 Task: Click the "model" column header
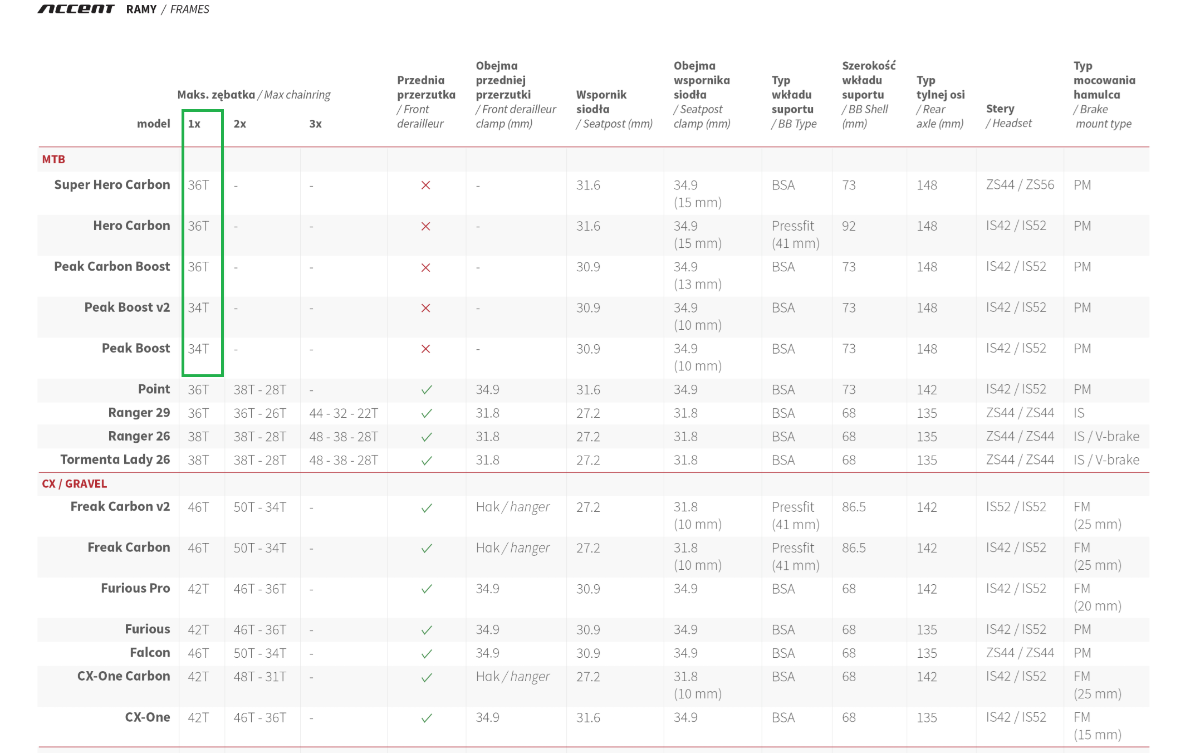tap(154, 124)
